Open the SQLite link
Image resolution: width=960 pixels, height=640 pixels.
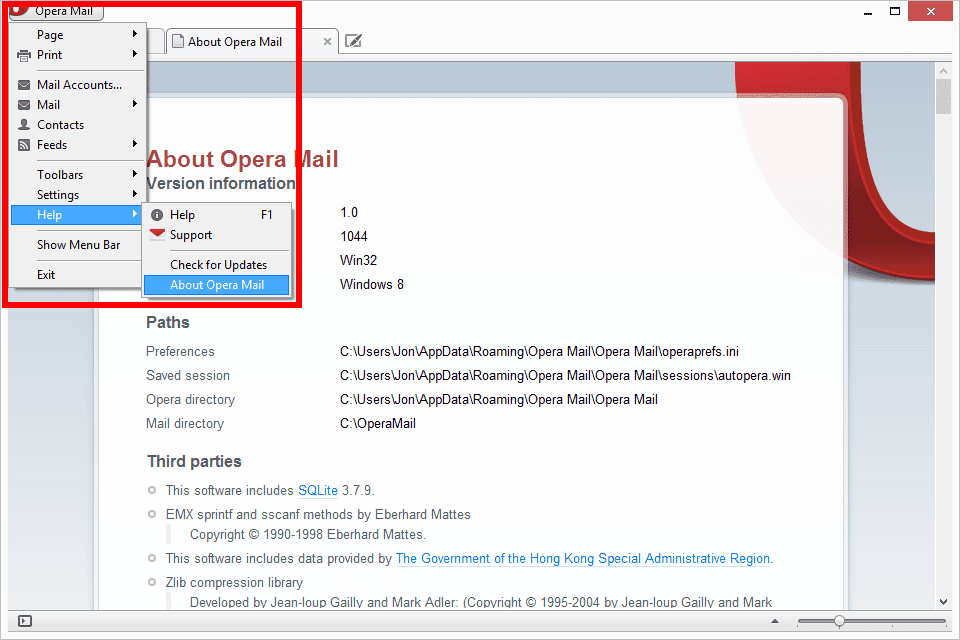[x=318, y=491]
